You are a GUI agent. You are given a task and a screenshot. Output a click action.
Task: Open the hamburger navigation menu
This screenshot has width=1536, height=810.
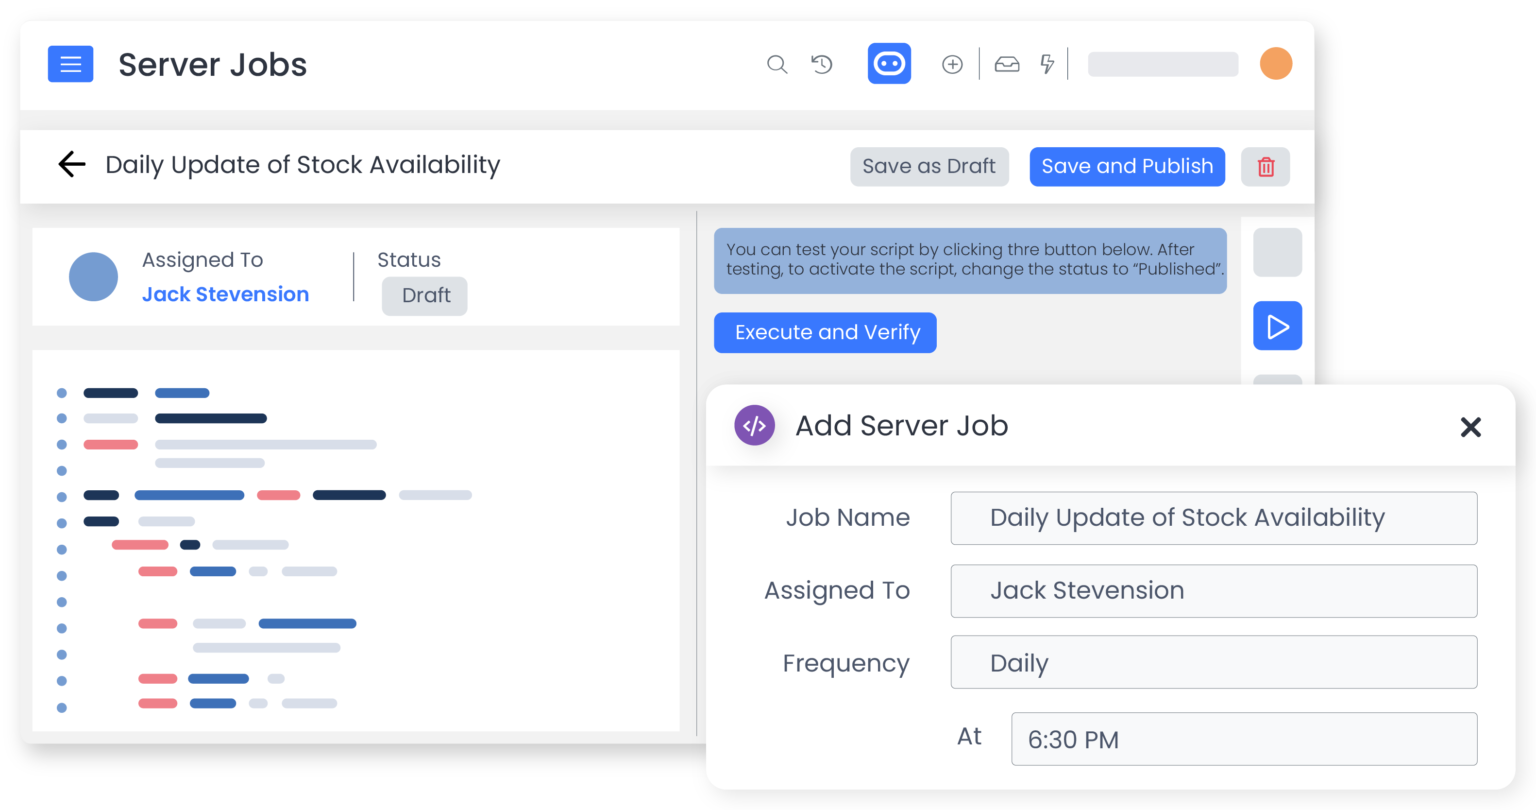(70, 63)
